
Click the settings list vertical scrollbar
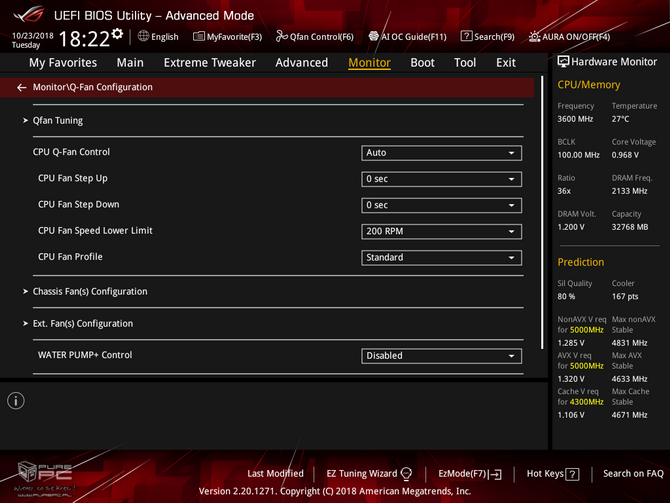coord(542,212)
